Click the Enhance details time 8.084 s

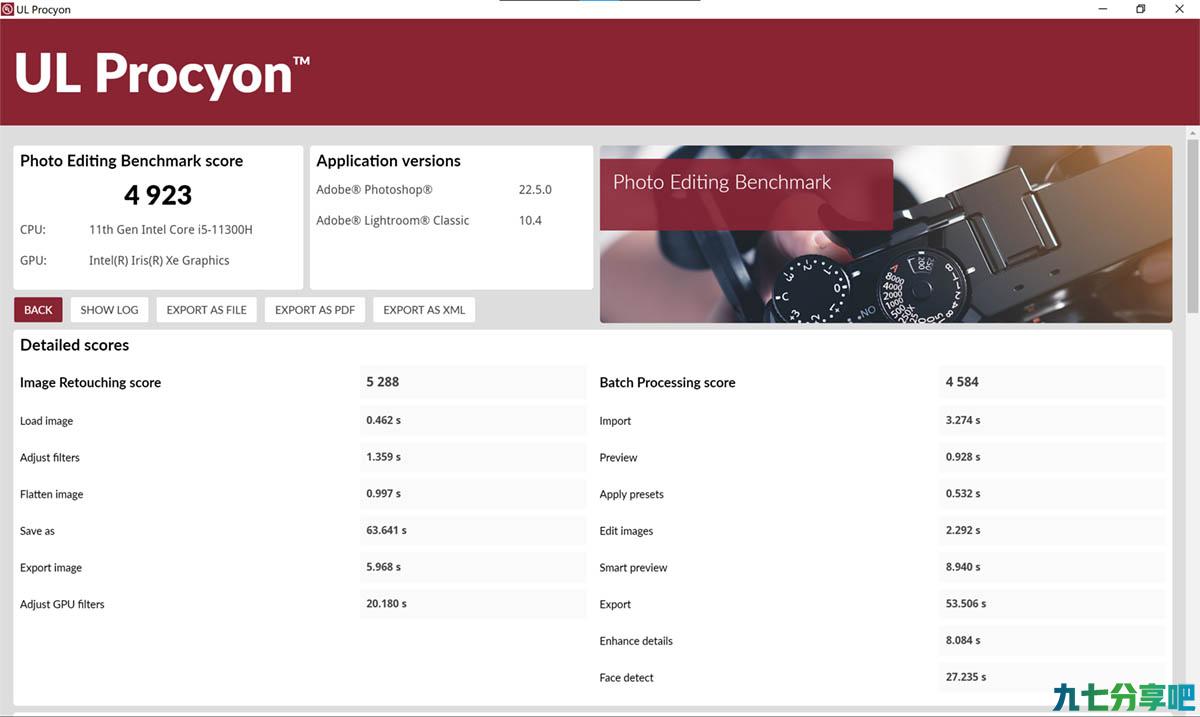tap(963, 641)
